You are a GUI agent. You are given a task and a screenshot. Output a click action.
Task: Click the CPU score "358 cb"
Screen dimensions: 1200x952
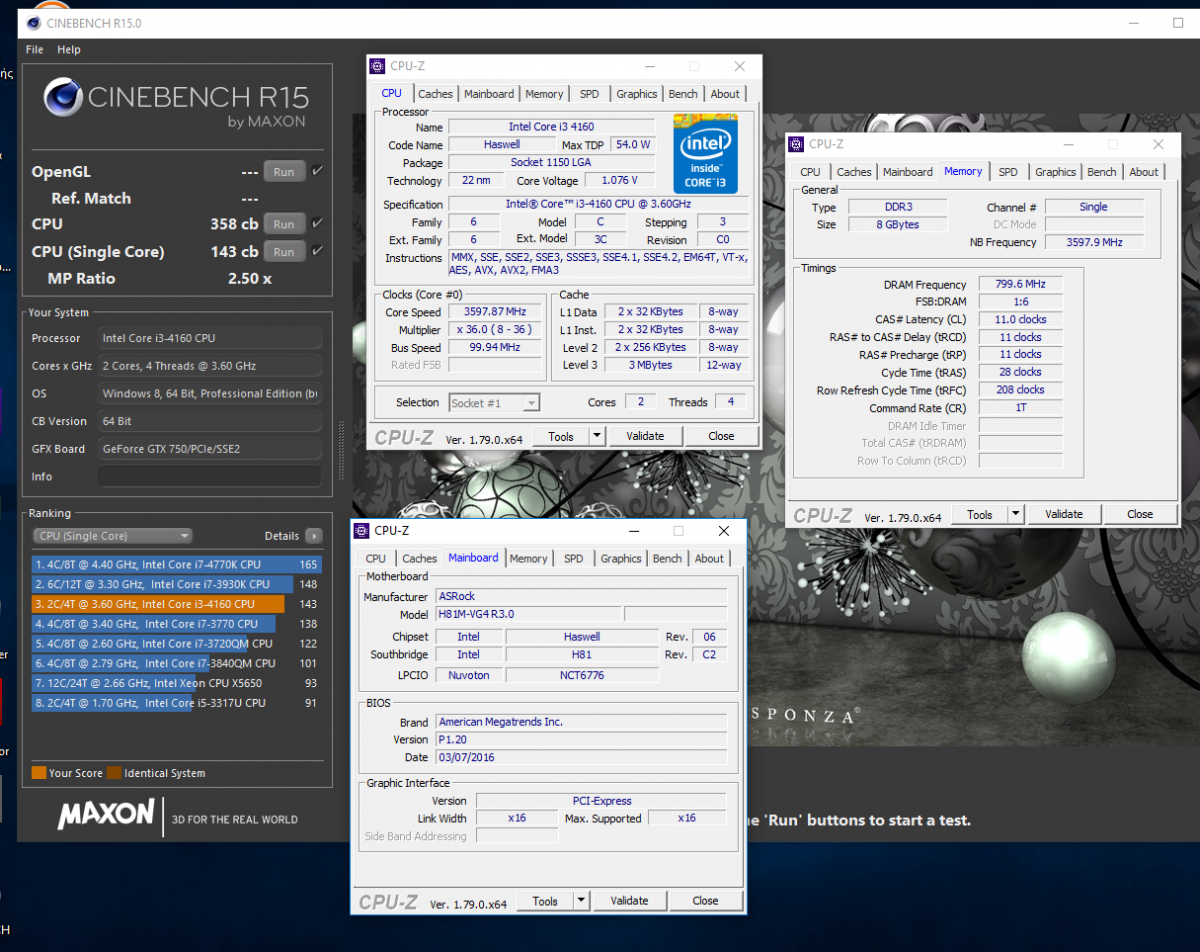(234, 225)
